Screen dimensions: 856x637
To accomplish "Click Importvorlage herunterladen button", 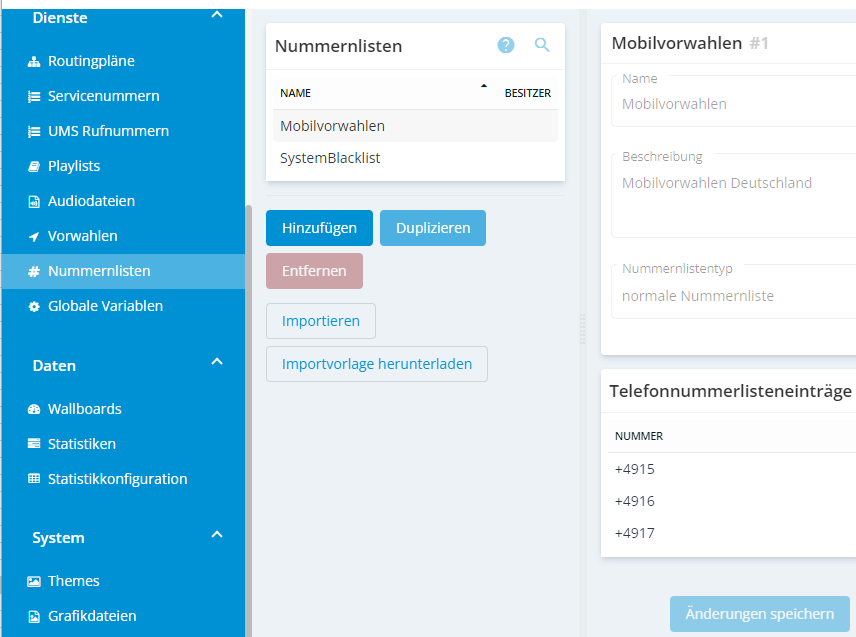I will [x=376, y=364].
